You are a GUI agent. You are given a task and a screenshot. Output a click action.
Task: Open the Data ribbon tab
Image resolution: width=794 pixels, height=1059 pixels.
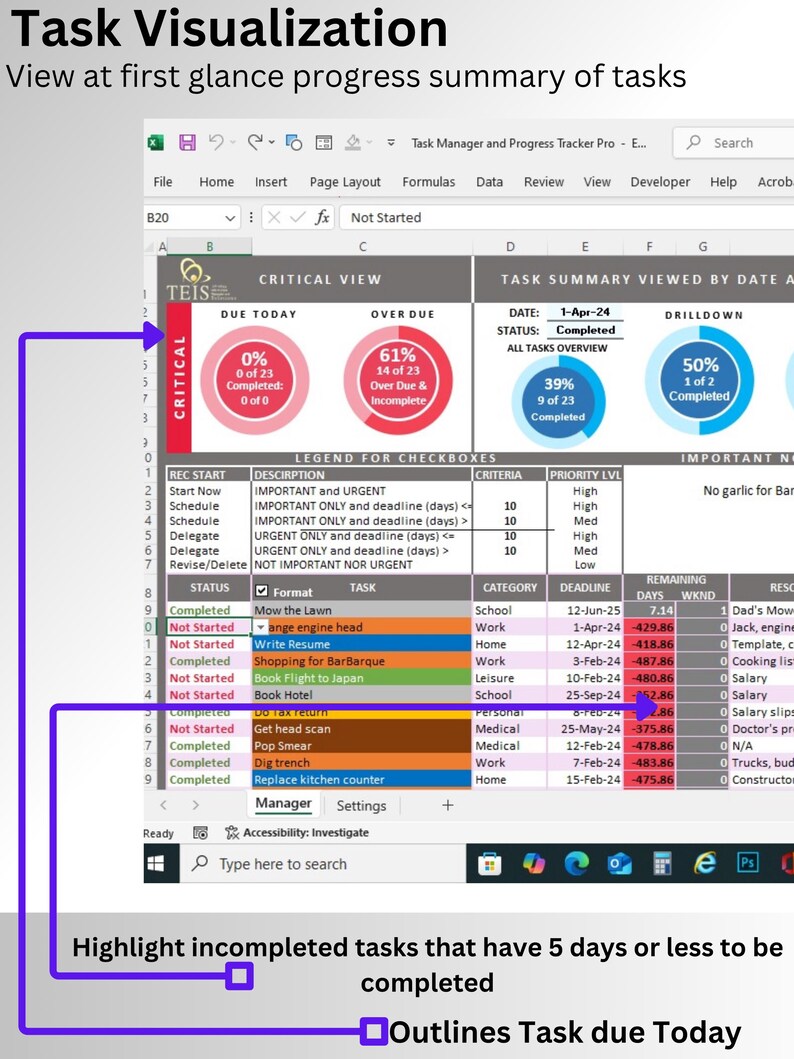pyautogui.click(x=489, y=182)
